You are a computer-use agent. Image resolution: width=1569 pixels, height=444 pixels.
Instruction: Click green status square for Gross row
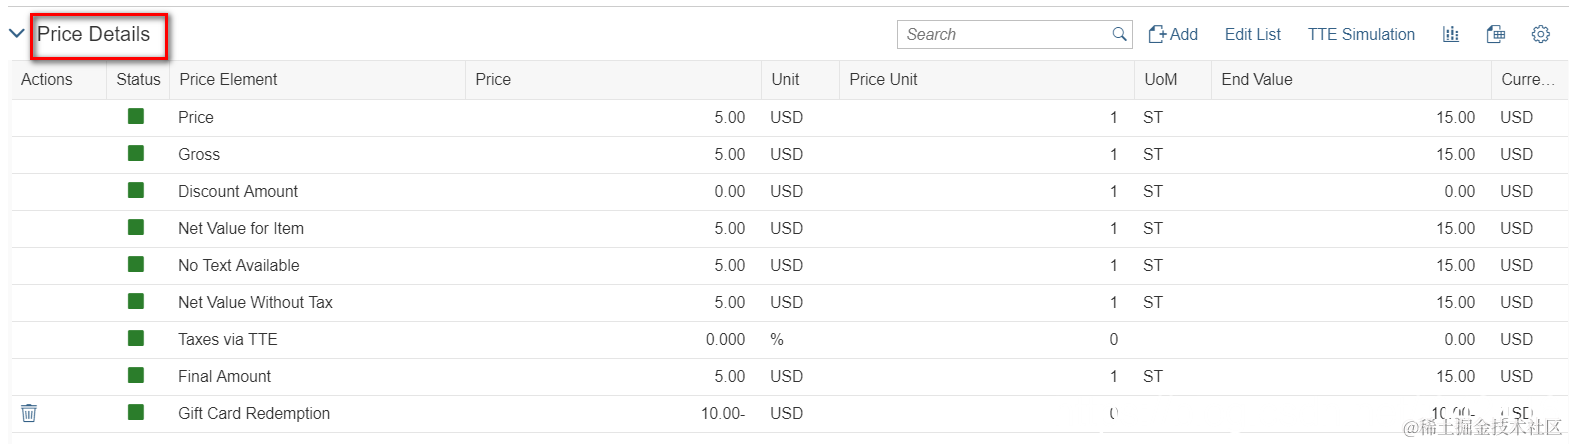point(136,154)
